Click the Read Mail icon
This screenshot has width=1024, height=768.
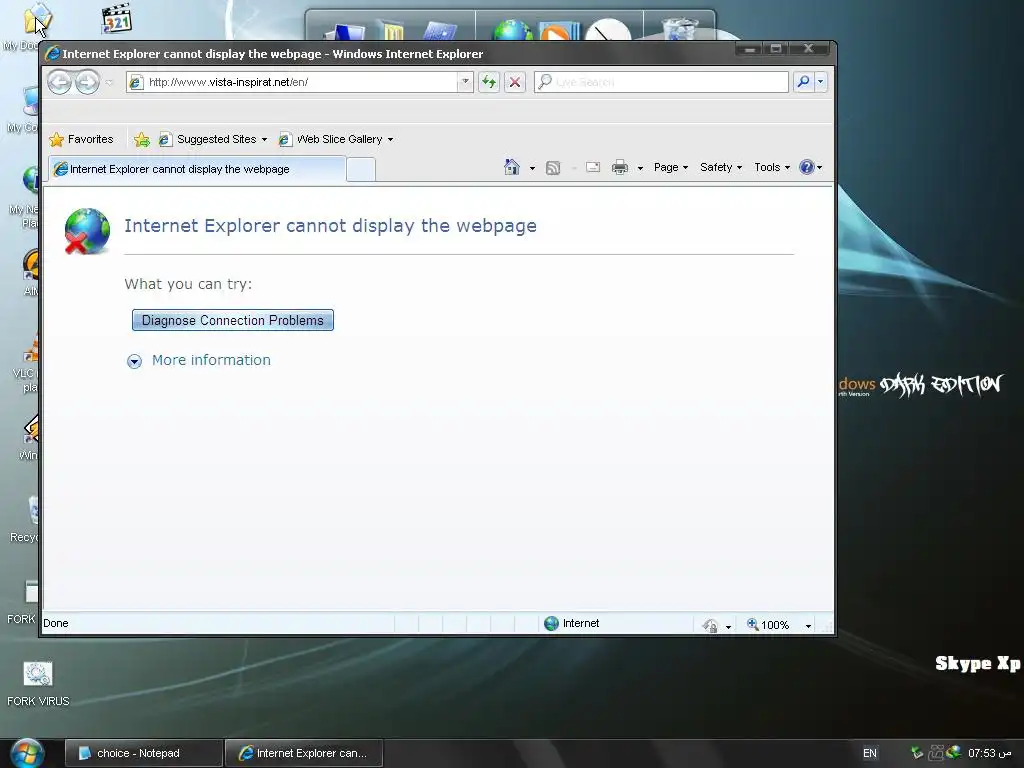[x=593, y=167]
